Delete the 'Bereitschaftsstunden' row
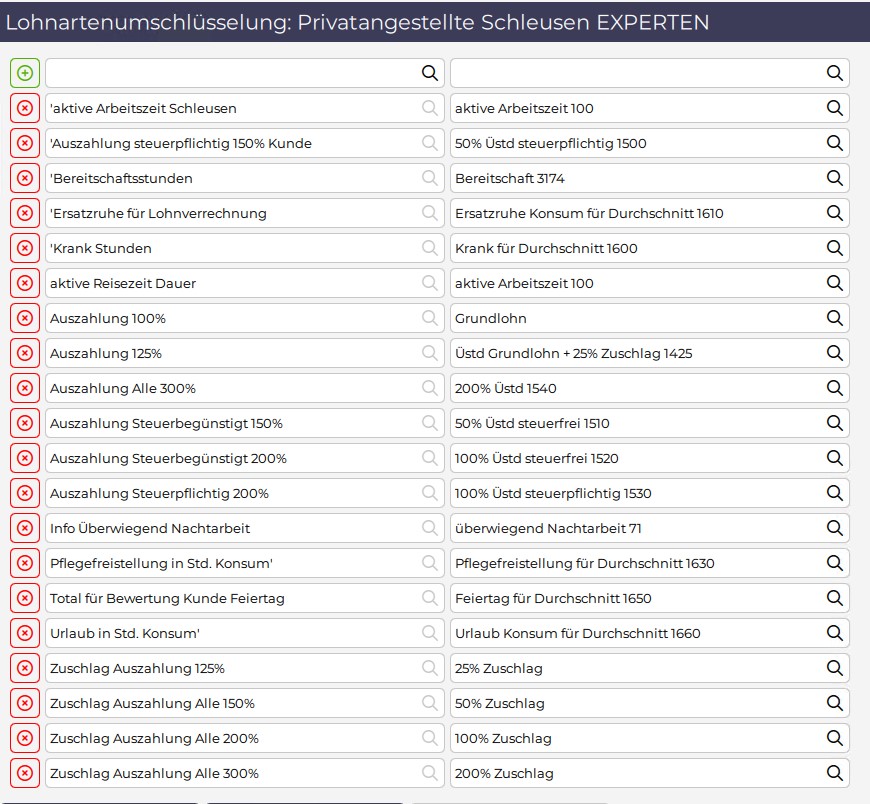870x804 pixels. [25, 178]
